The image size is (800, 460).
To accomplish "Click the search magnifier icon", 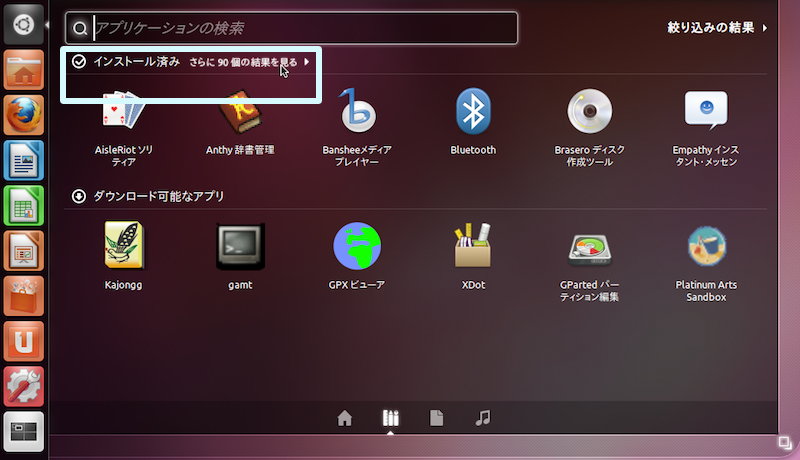I will click(x=80, y=29).
